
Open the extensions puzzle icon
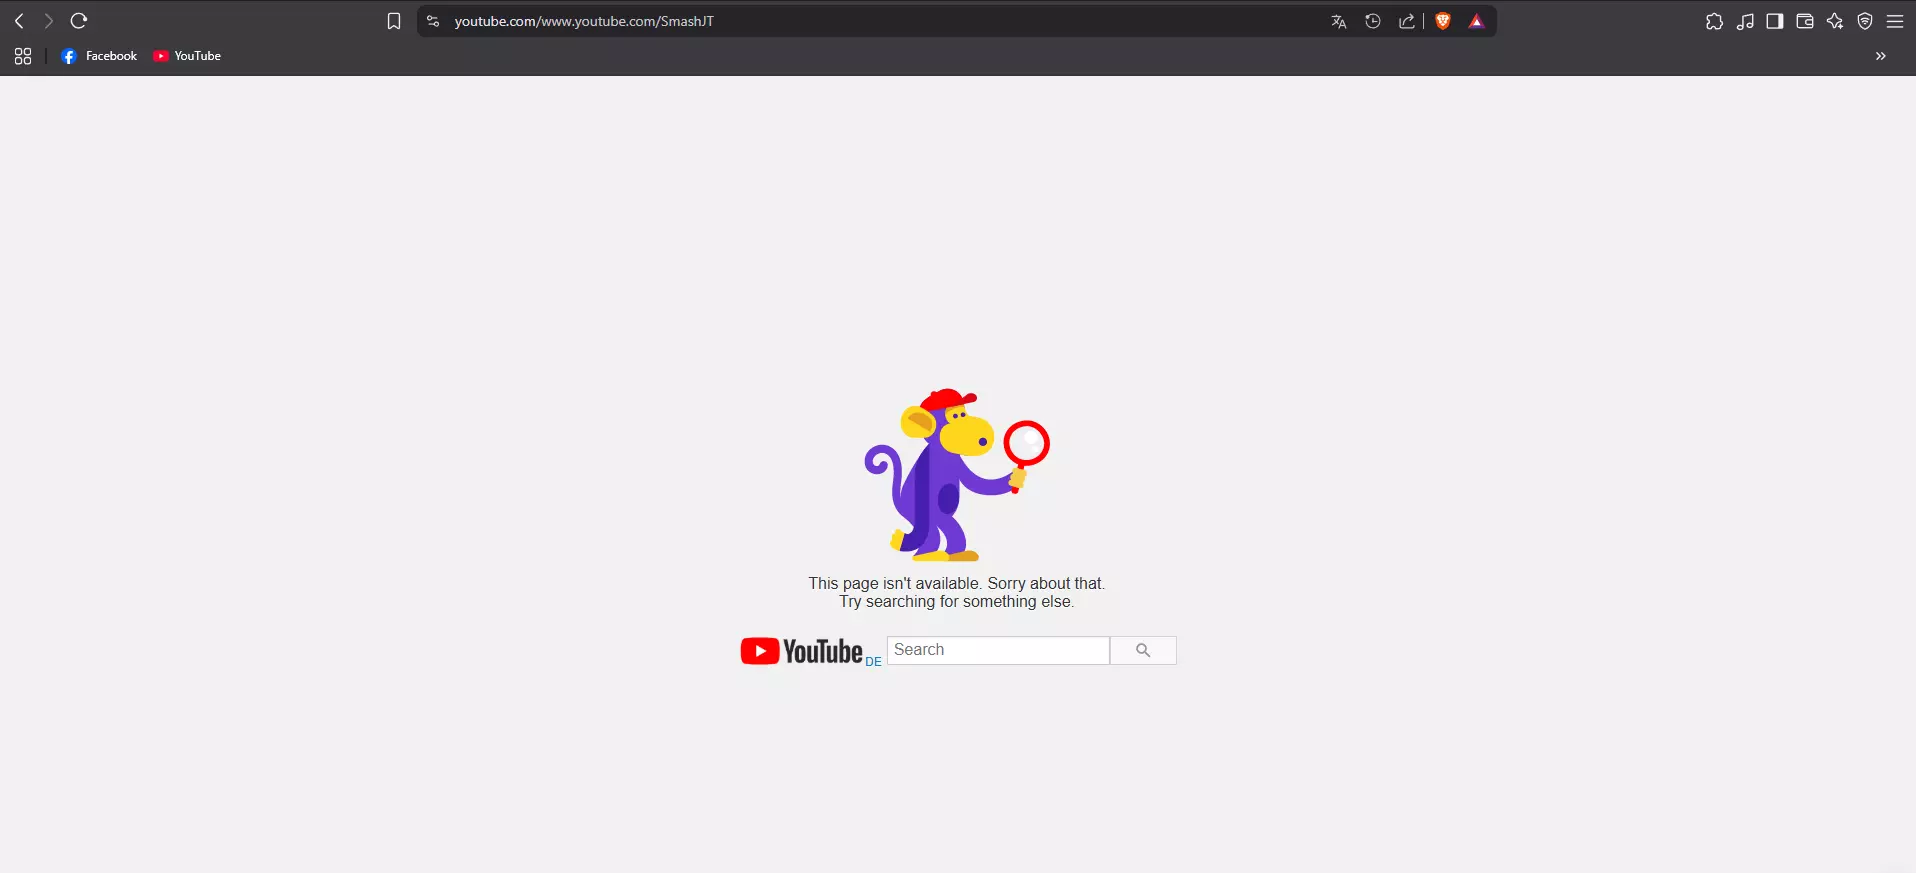1714,21
